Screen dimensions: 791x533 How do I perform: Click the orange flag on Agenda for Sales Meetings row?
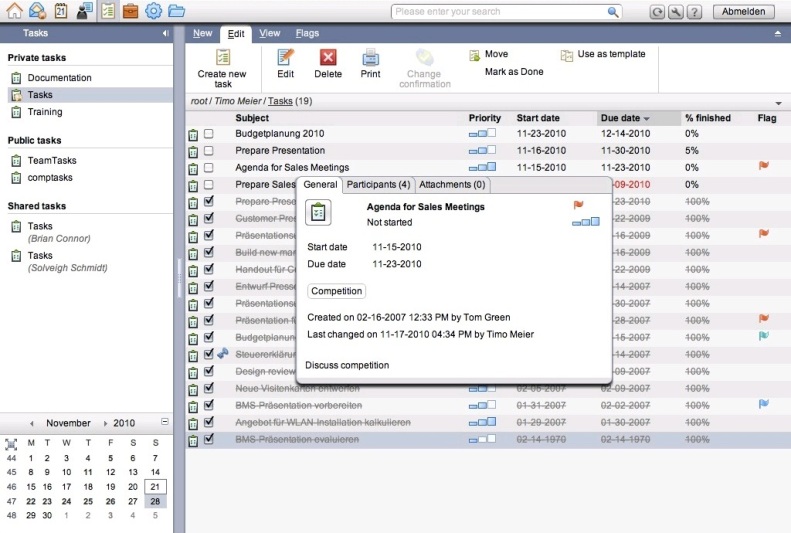[764, 166]
